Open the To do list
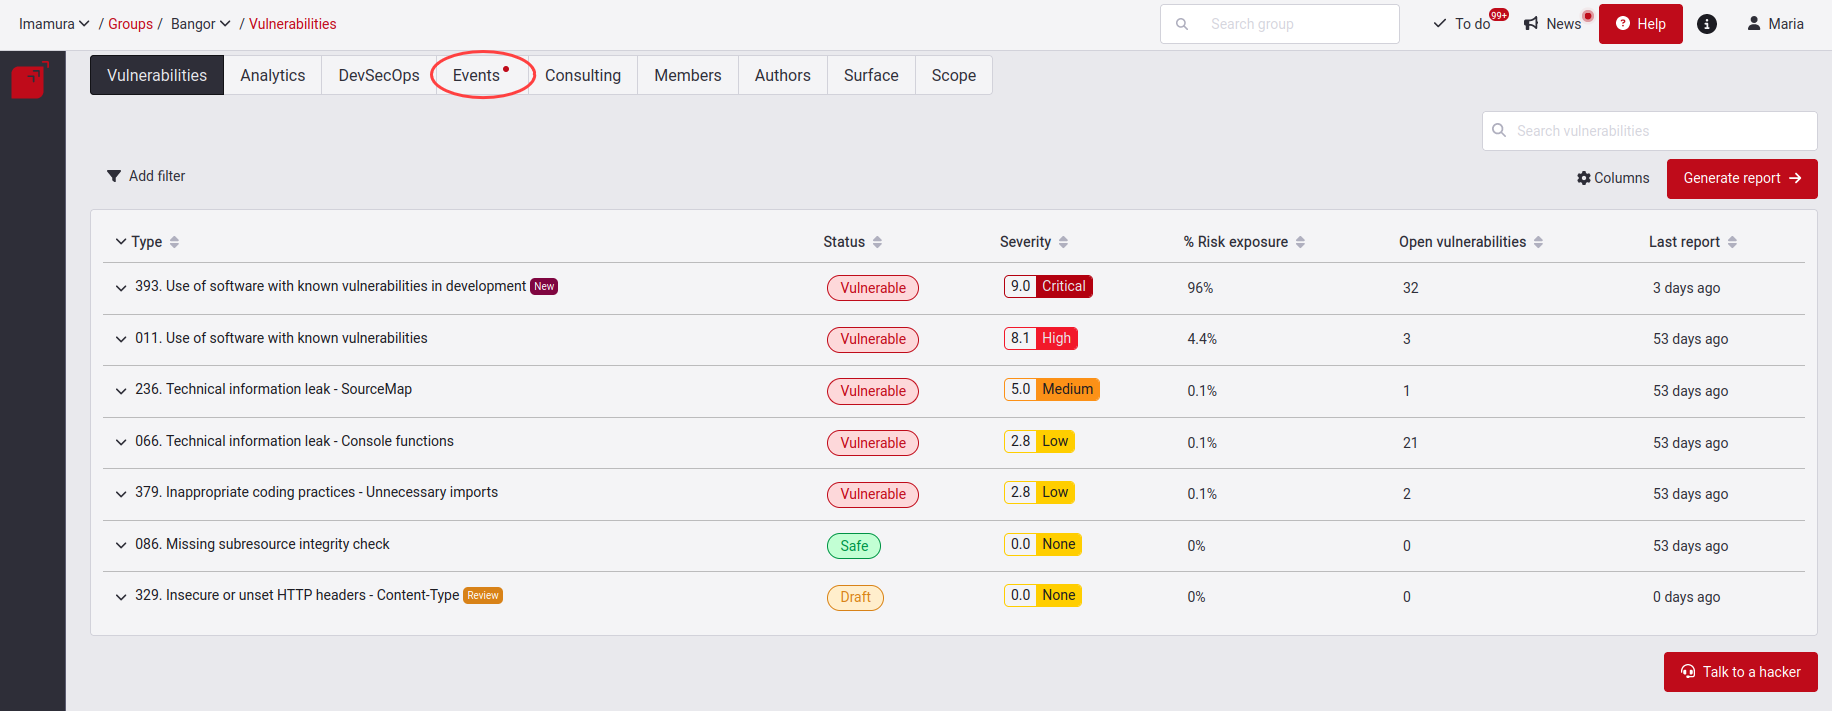Viewport: 1832px width, 711px height. pos(1462,24)
